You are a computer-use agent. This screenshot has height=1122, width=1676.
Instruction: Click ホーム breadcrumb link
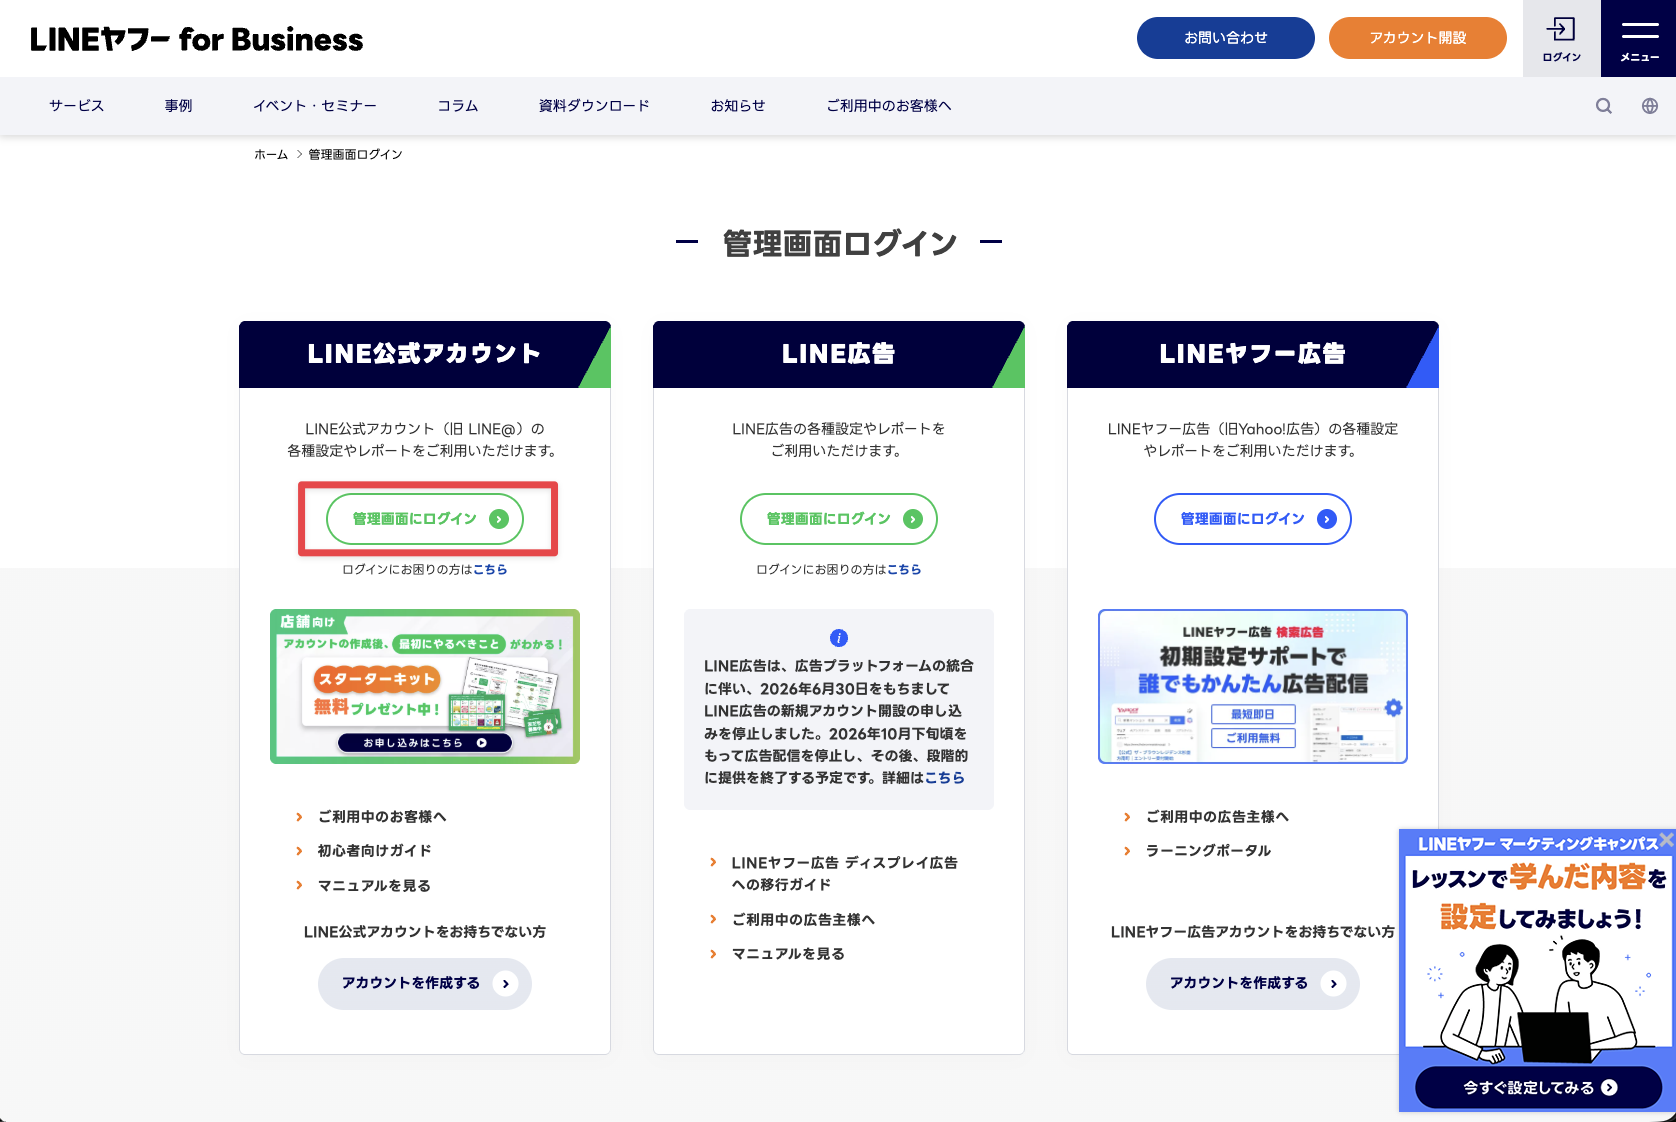(x=271, y=154)
